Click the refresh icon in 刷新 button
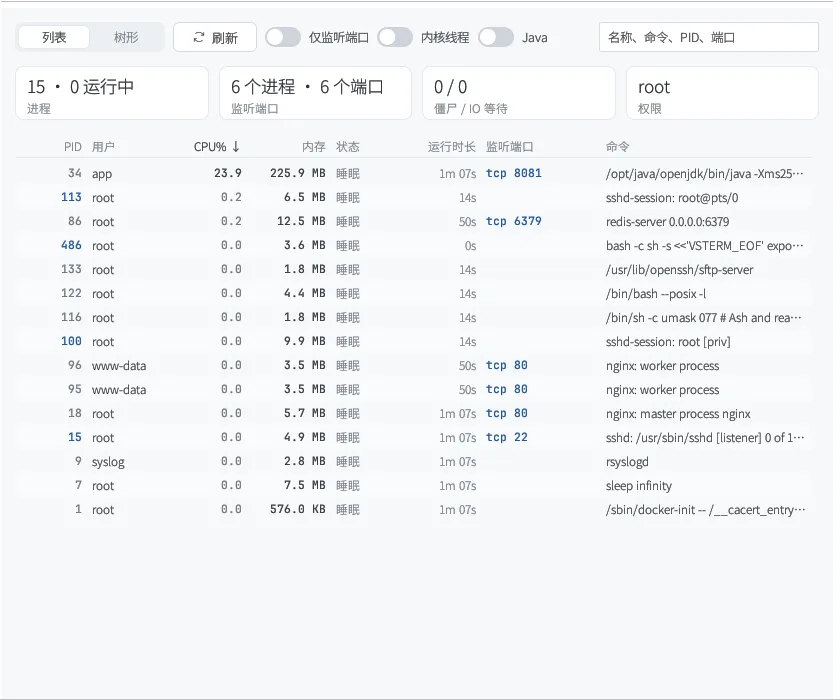Screen dimensions: 840x700 (x=199, y=37)
